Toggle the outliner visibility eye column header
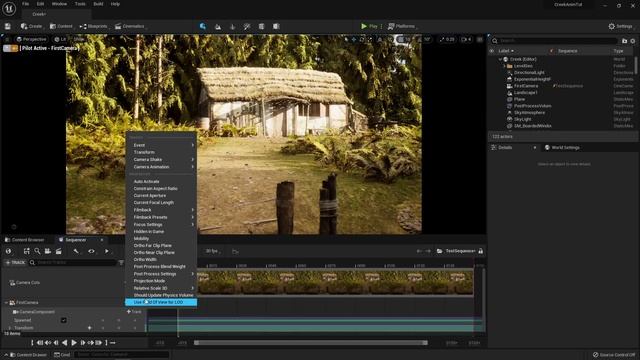640x360 pixels. tap(492, 51)
